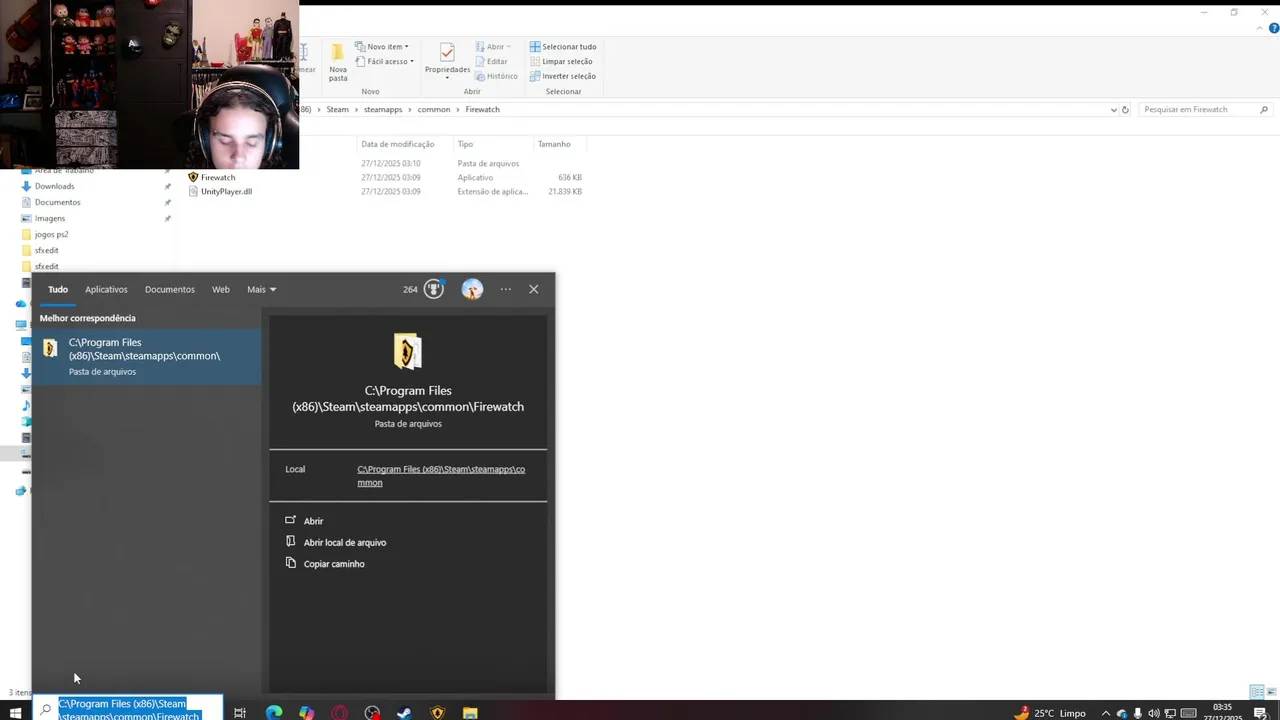Switch to the Aplicativos search tab
The width and height of the screenshot is (1280, 720).
pyautogui.click(x=106, y=289)
